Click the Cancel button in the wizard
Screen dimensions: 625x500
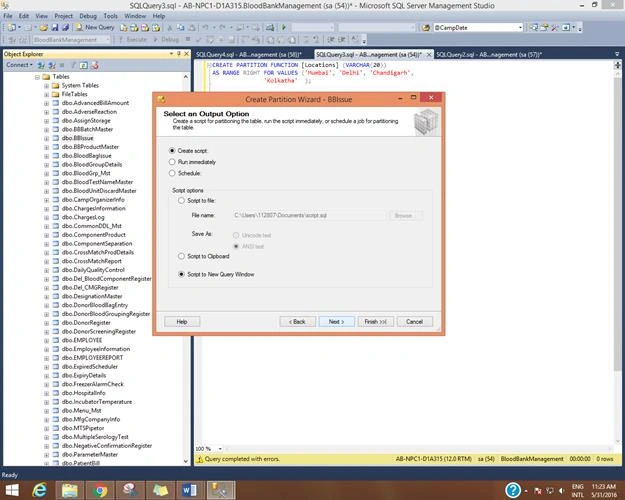(x=414, y=322)
